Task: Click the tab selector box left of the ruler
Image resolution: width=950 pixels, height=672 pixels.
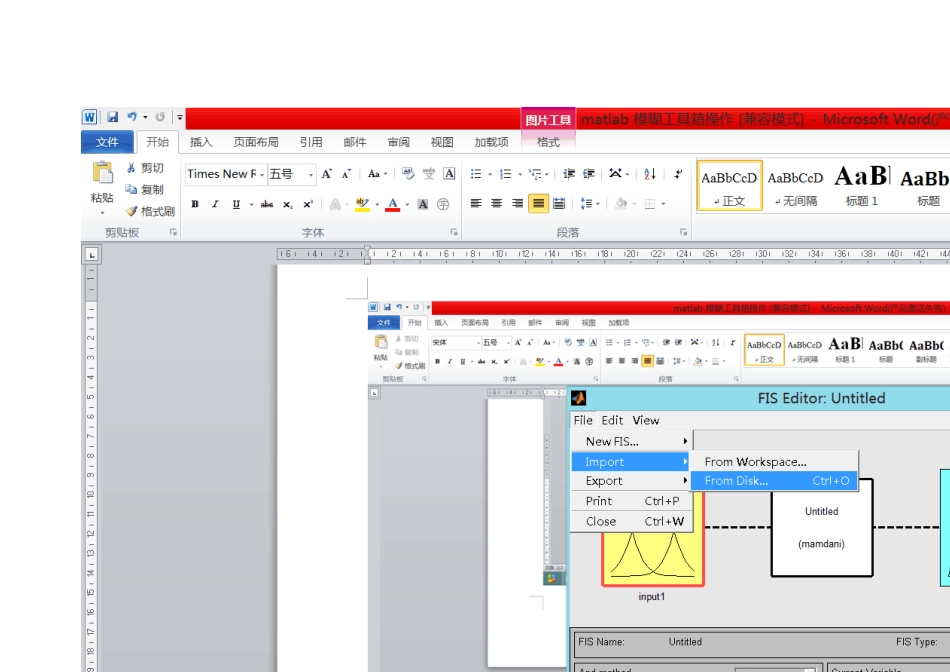Action: 90,255
